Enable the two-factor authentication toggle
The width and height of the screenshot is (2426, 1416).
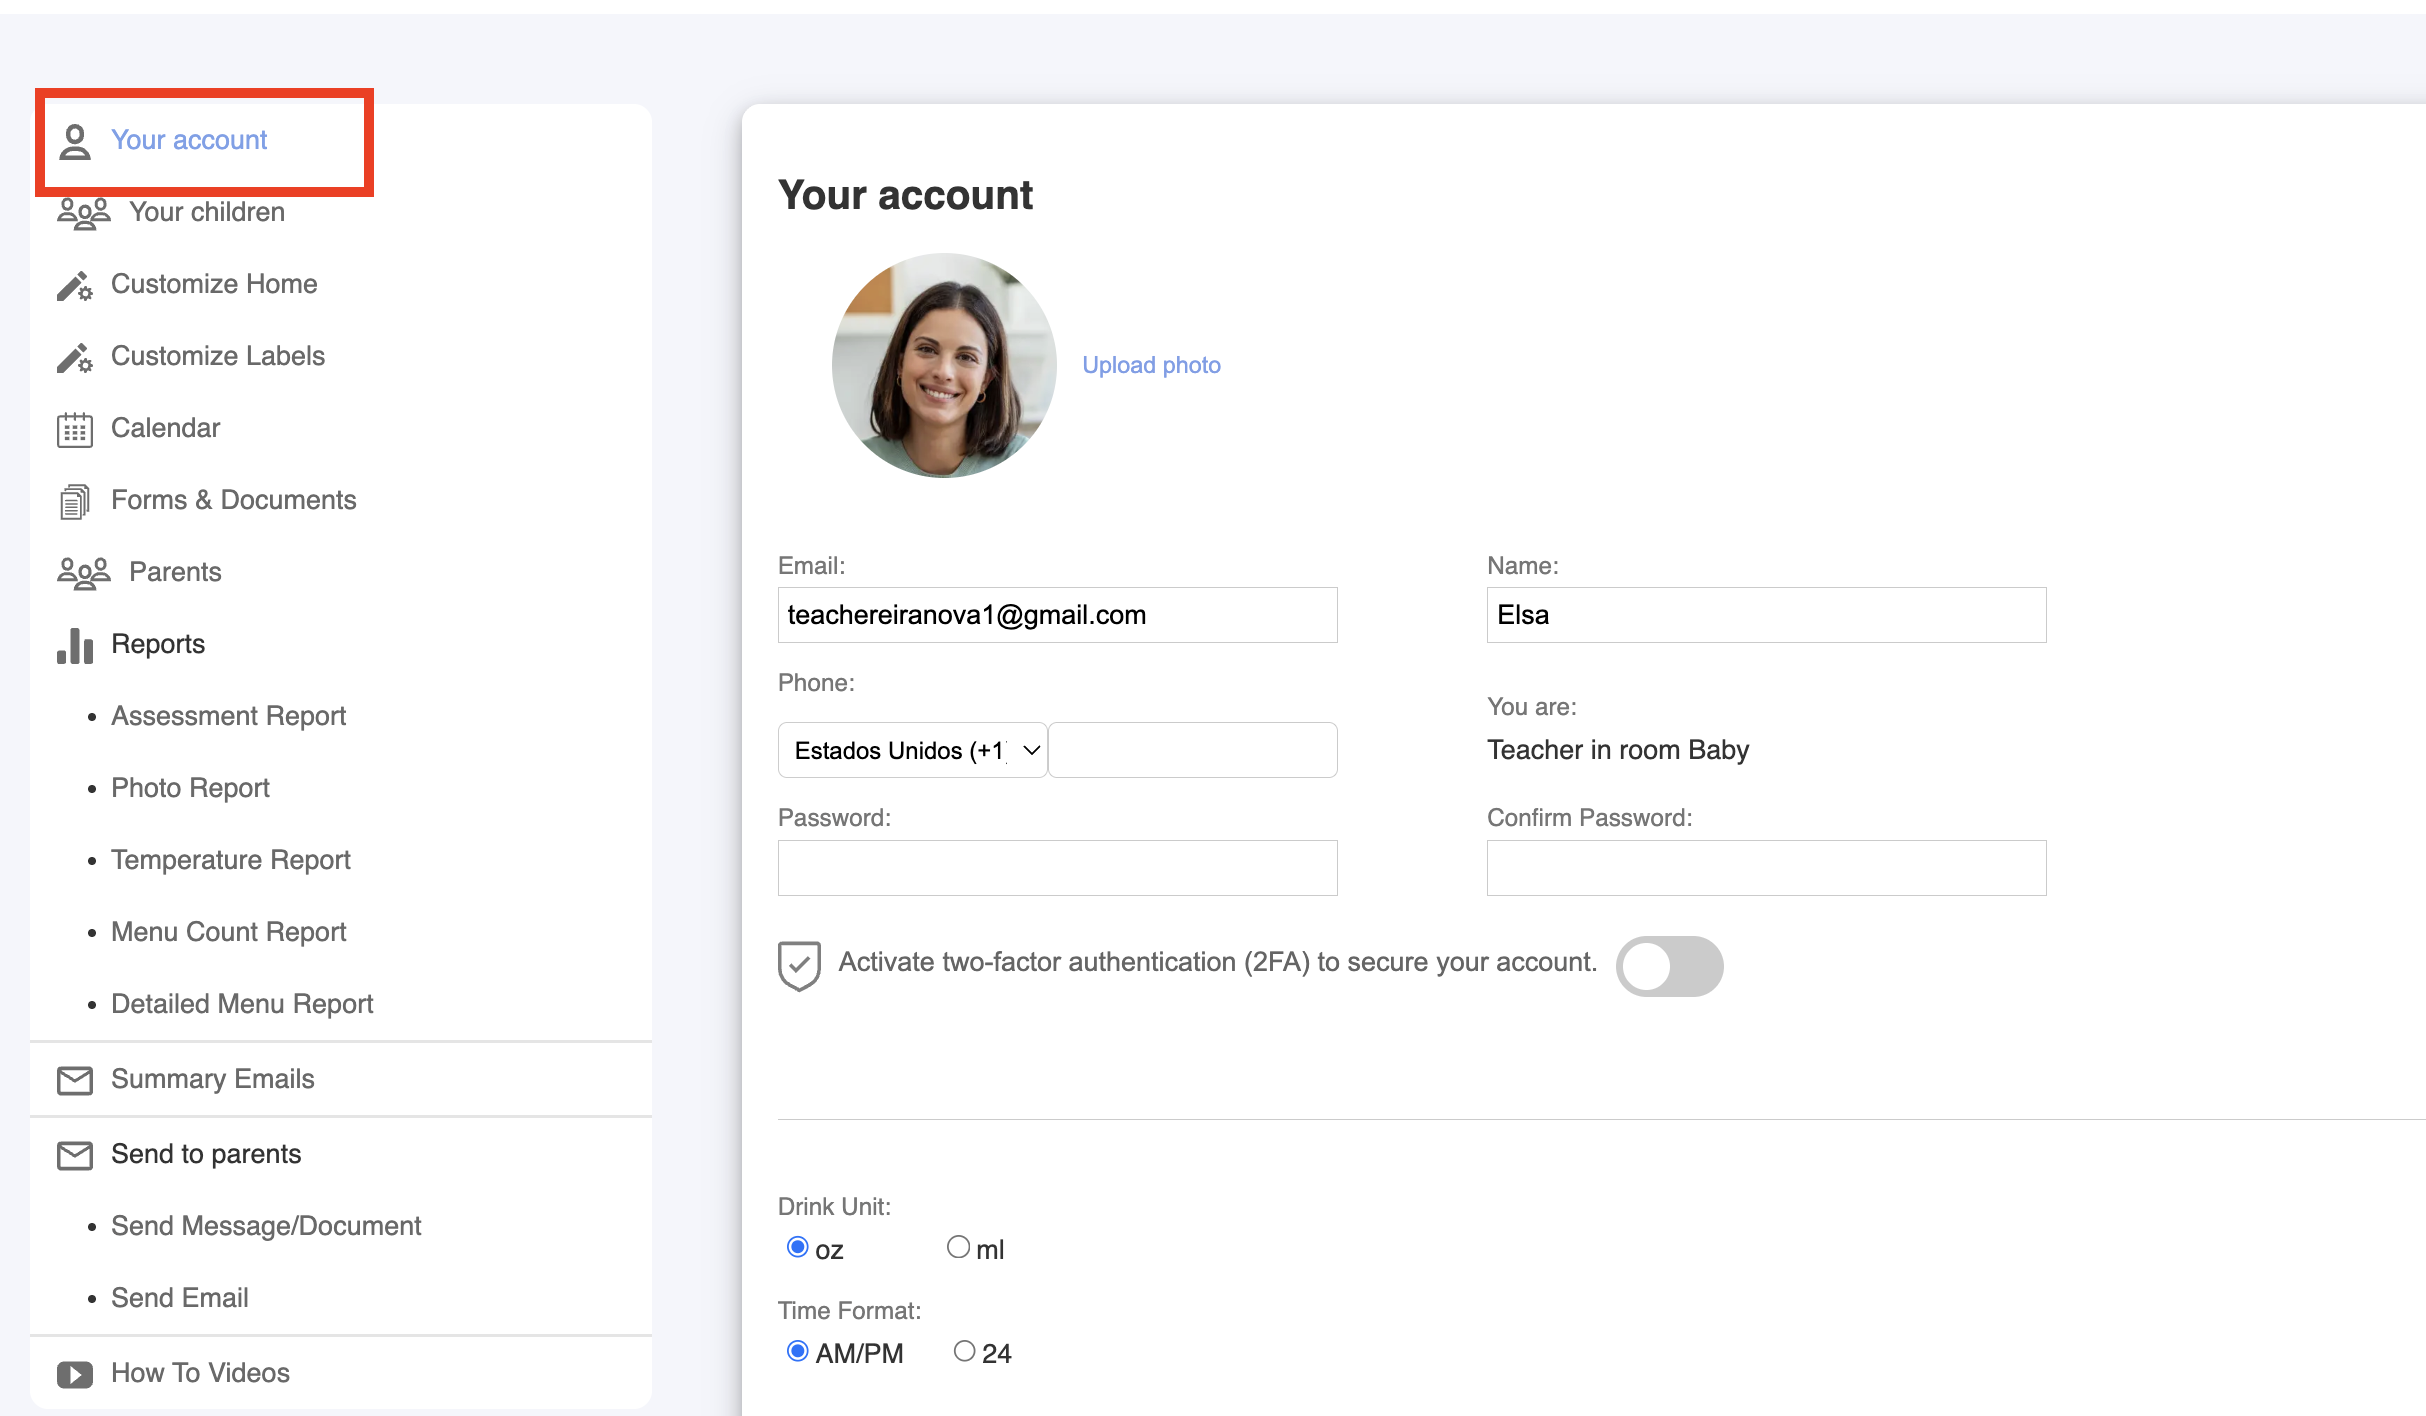click(1669, 965)
